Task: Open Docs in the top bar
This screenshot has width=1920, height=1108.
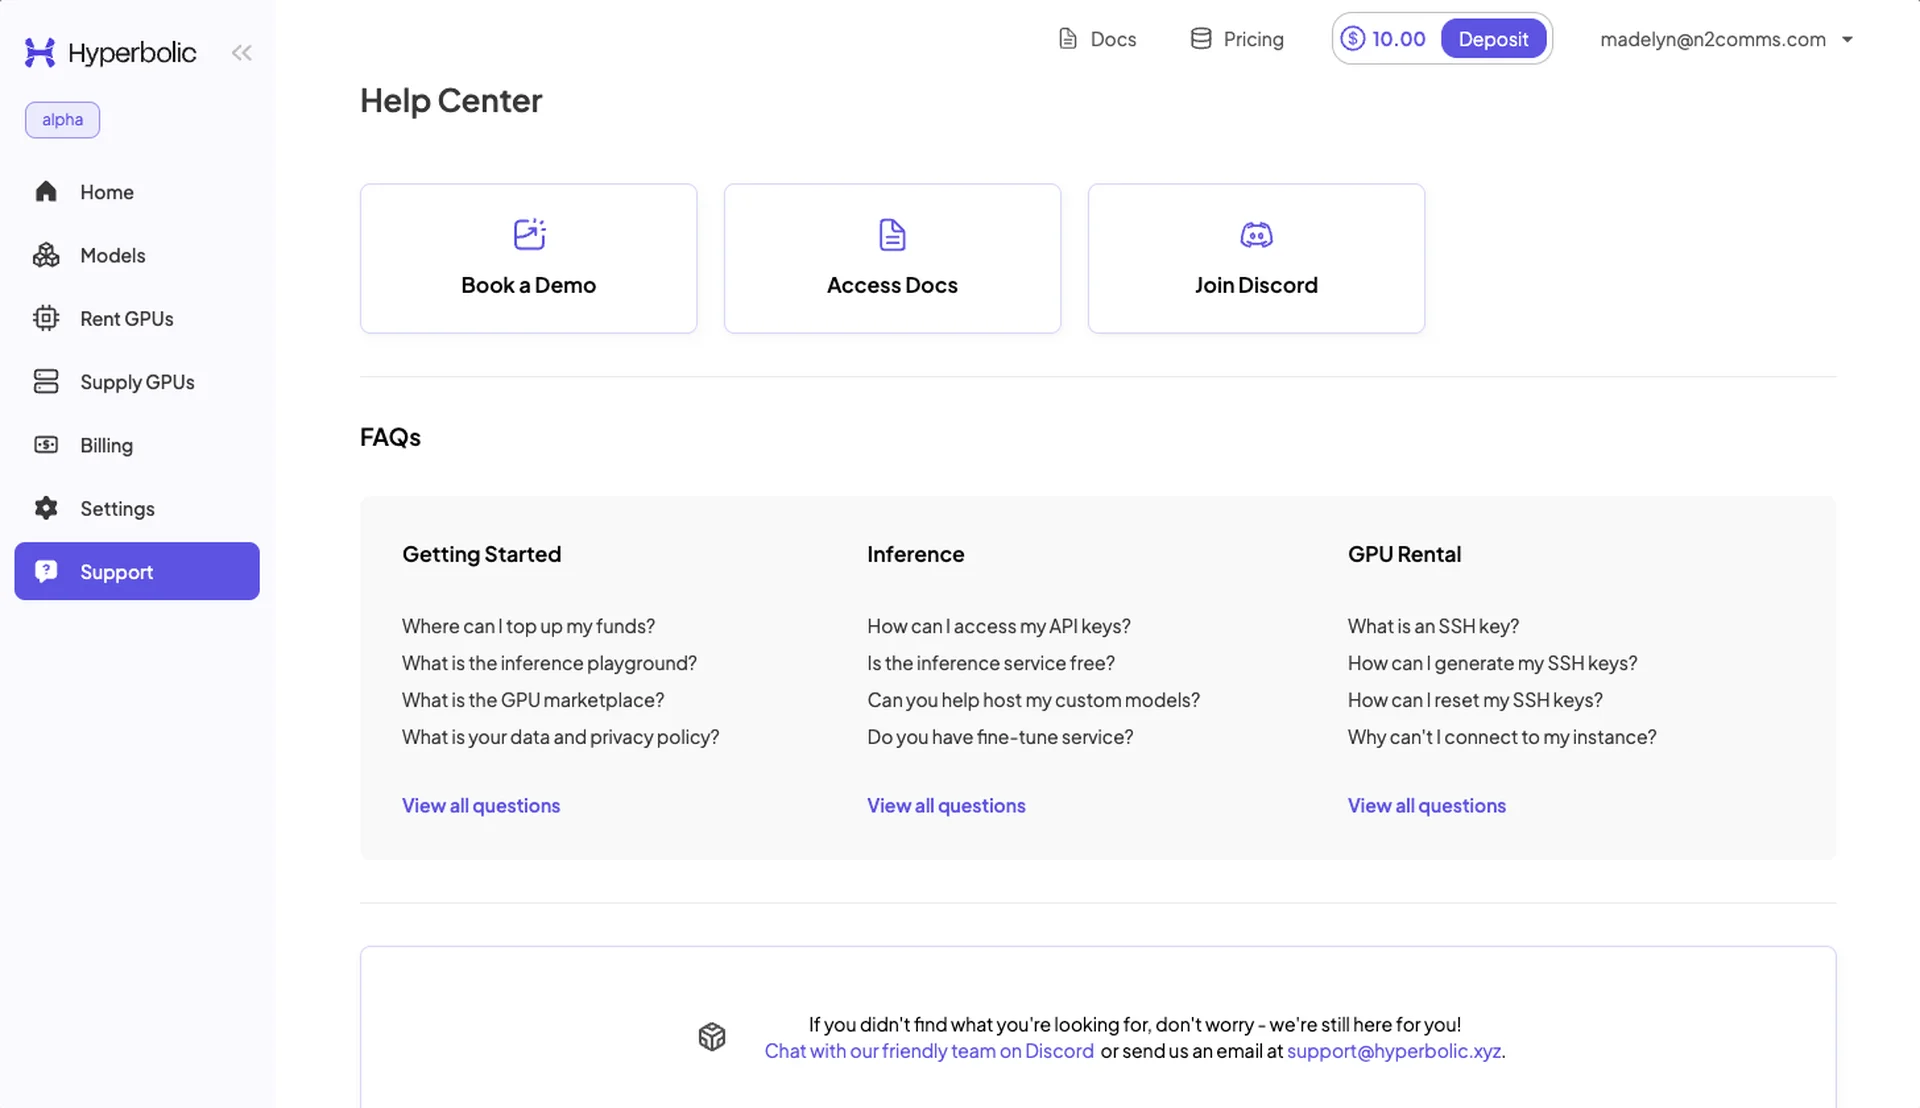Action: 1097,39
